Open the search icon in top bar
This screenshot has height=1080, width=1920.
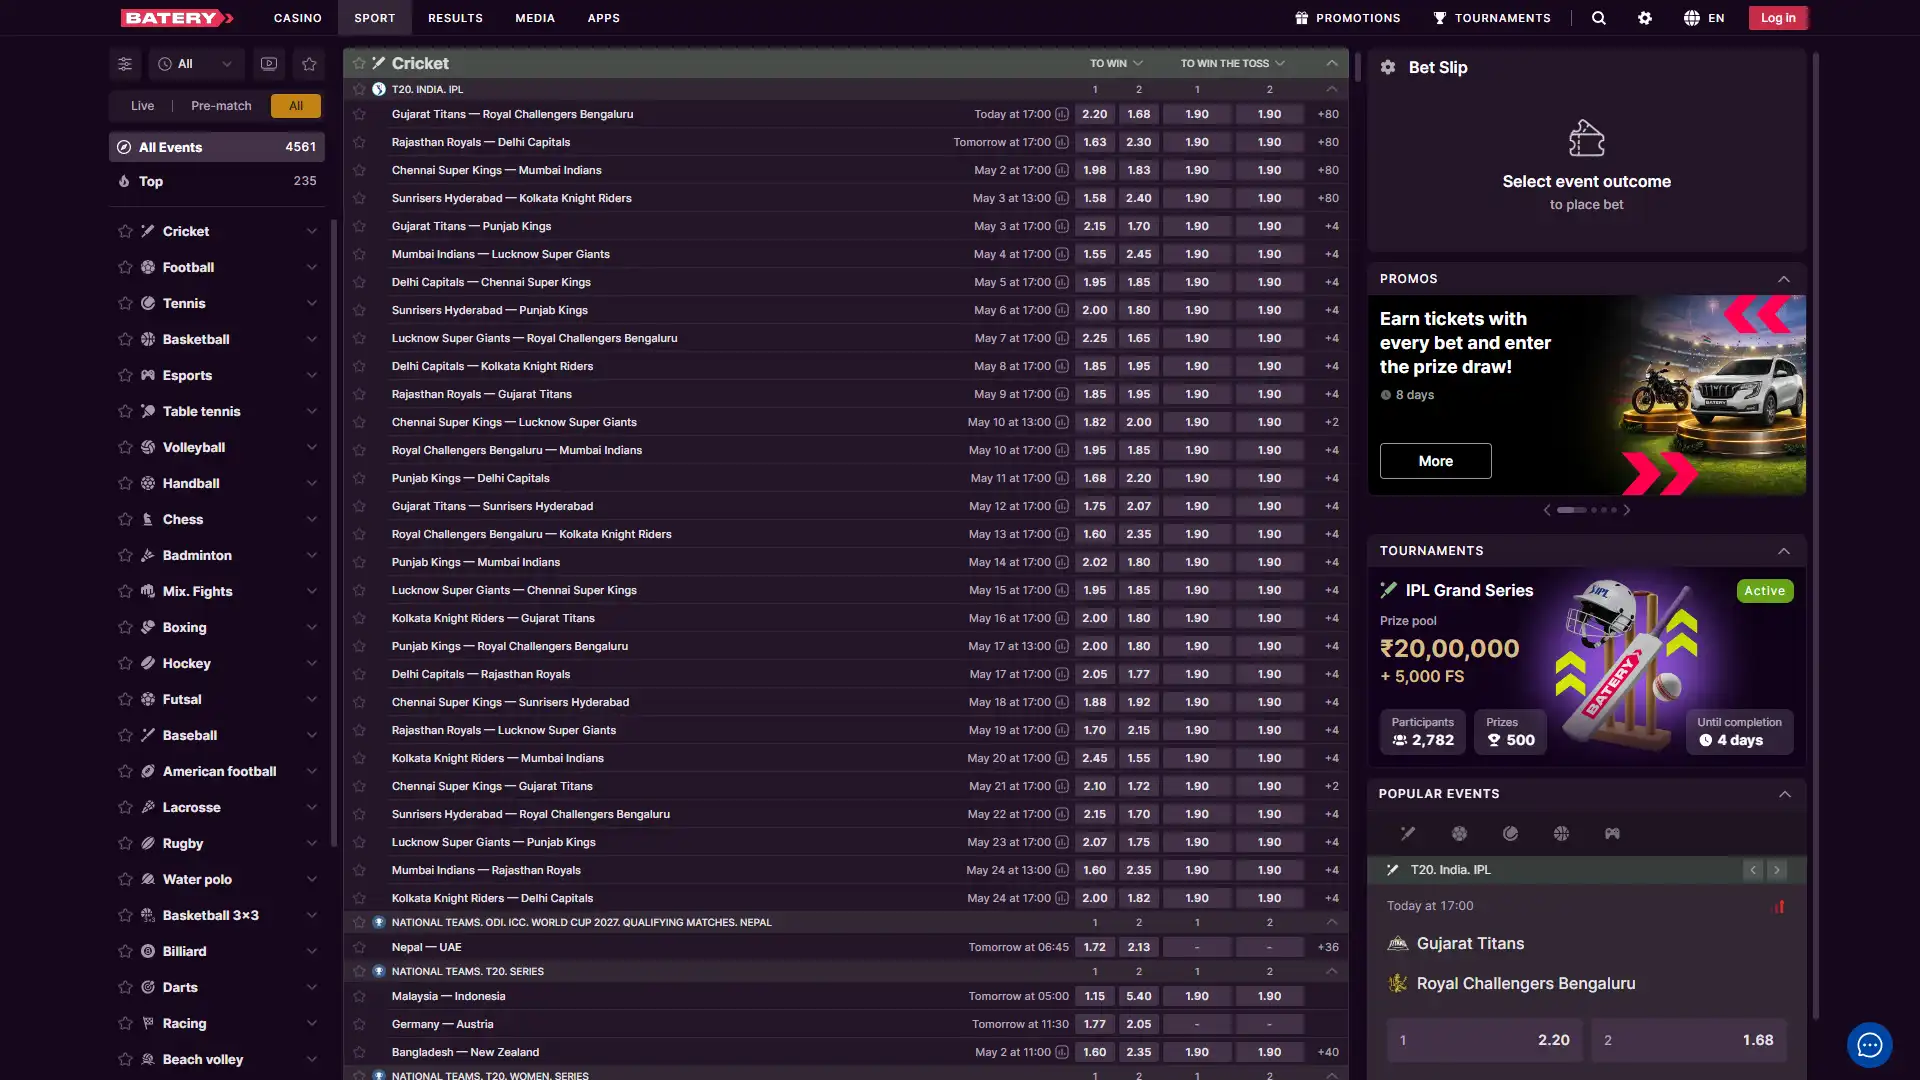[1598, 18]
